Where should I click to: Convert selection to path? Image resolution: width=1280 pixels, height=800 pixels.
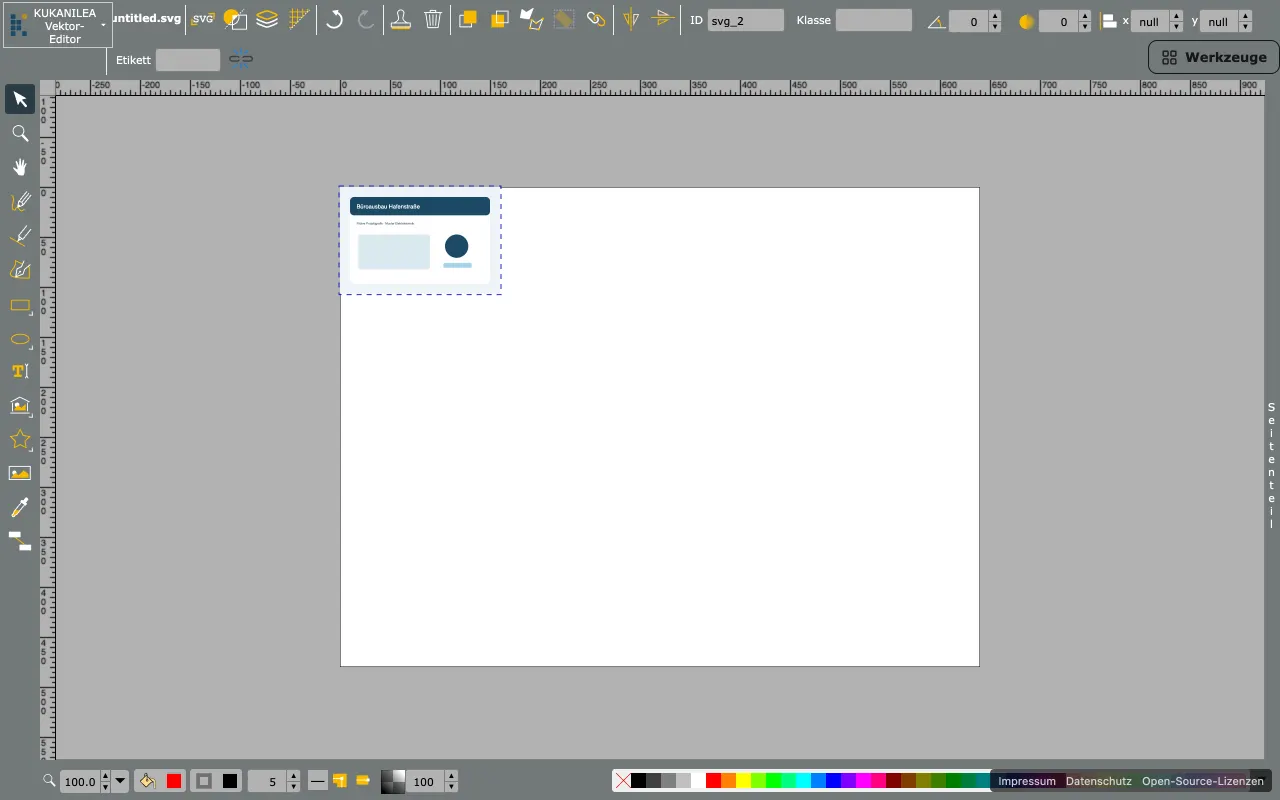(x=532, y=19)
